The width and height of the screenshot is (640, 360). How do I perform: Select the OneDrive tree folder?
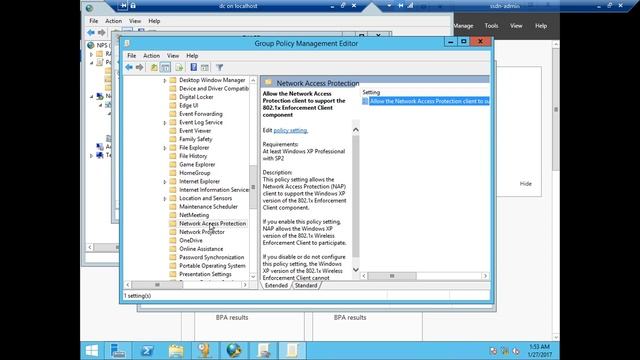pyautogui.click(x=191, y=240)
